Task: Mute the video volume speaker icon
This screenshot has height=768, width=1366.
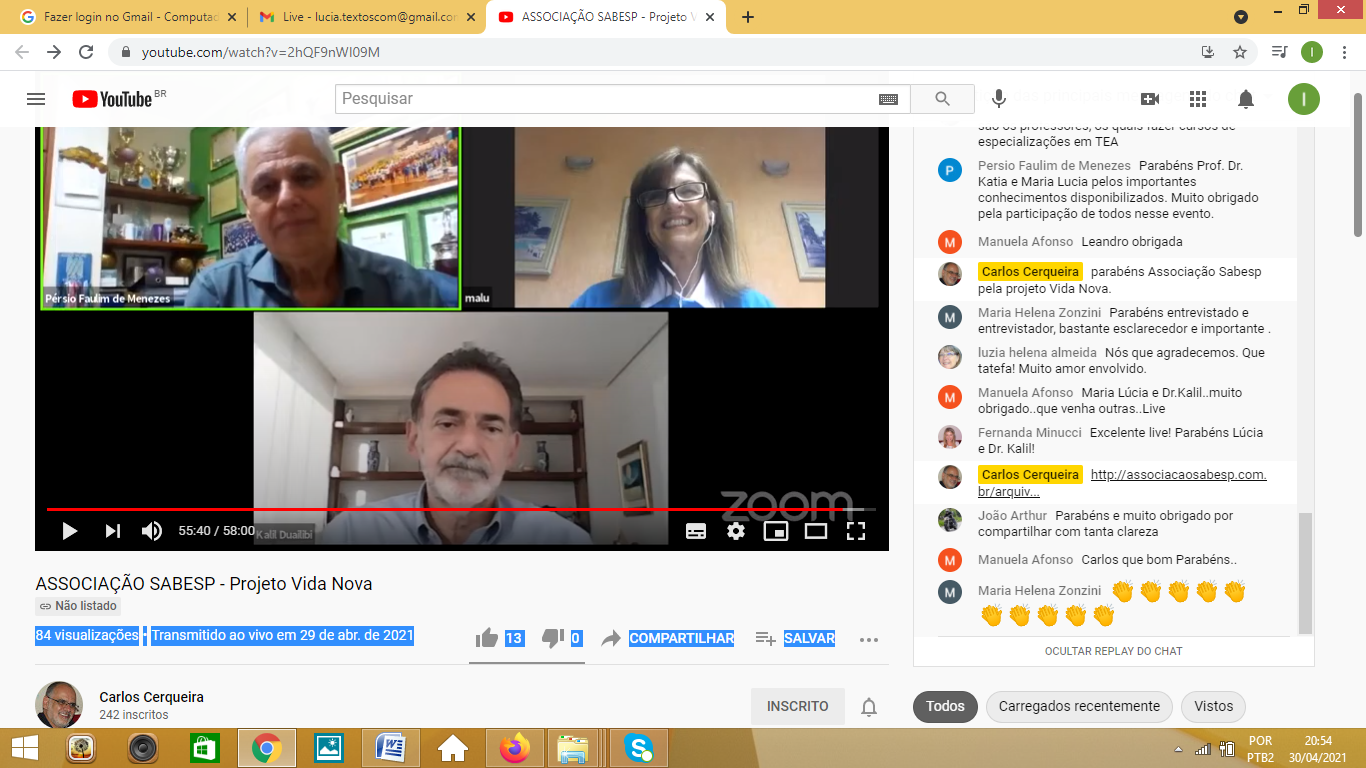Action: [152, 531]
